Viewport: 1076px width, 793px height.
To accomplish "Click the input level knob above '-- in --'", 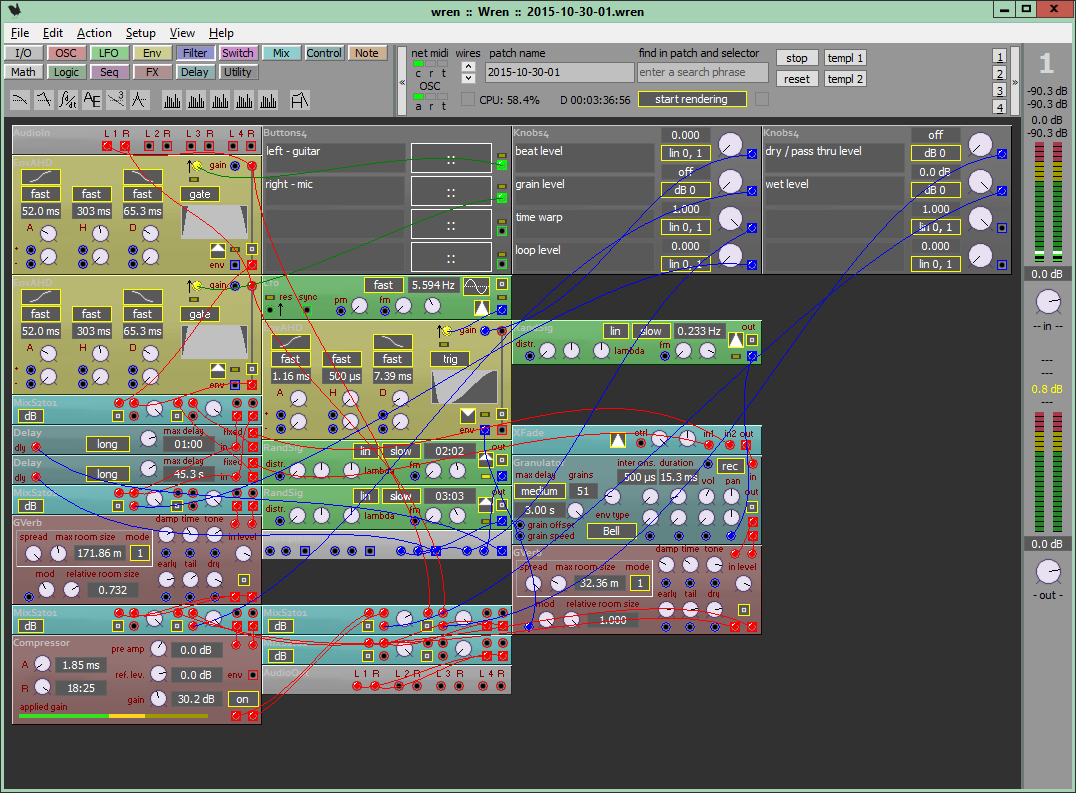I will click(1048, 302).
